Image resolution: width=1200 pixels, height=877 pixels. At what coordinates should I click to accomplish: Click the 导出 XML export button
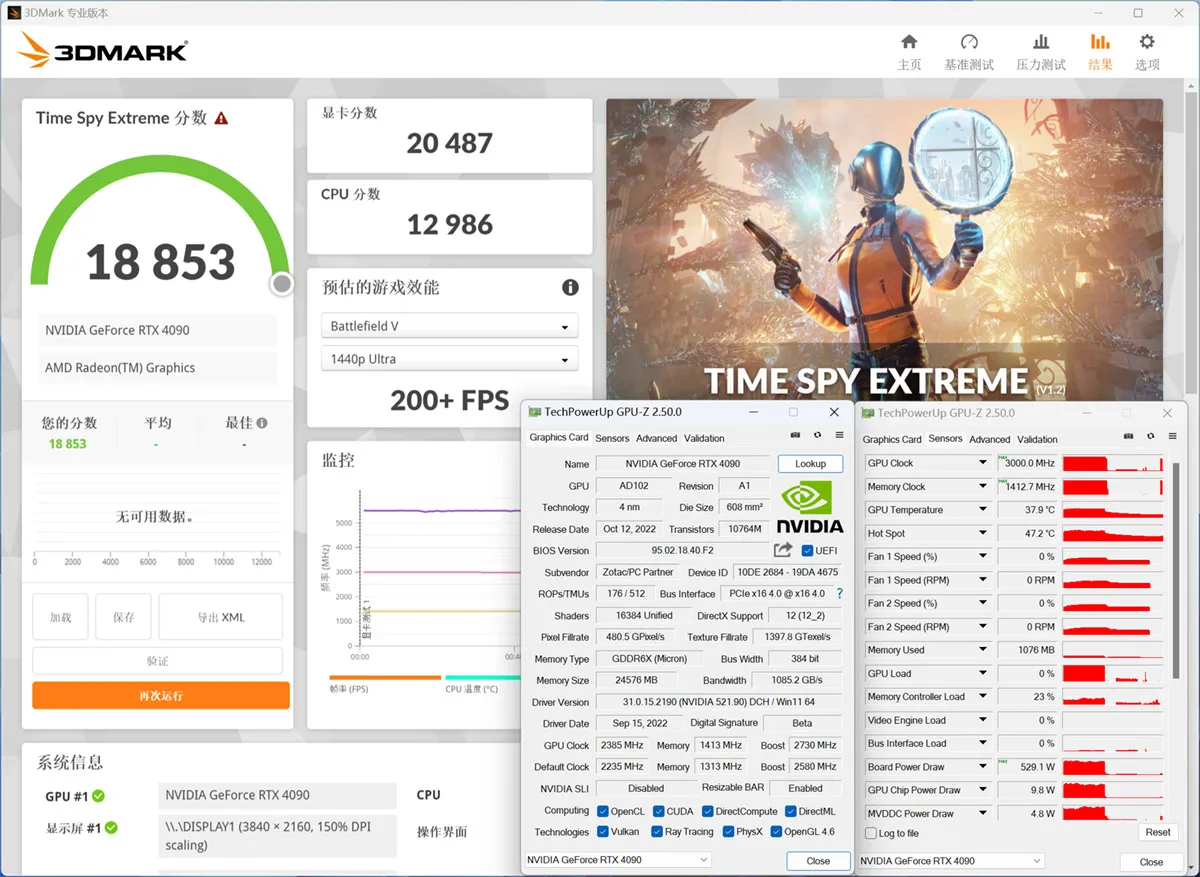click(221, 617)
